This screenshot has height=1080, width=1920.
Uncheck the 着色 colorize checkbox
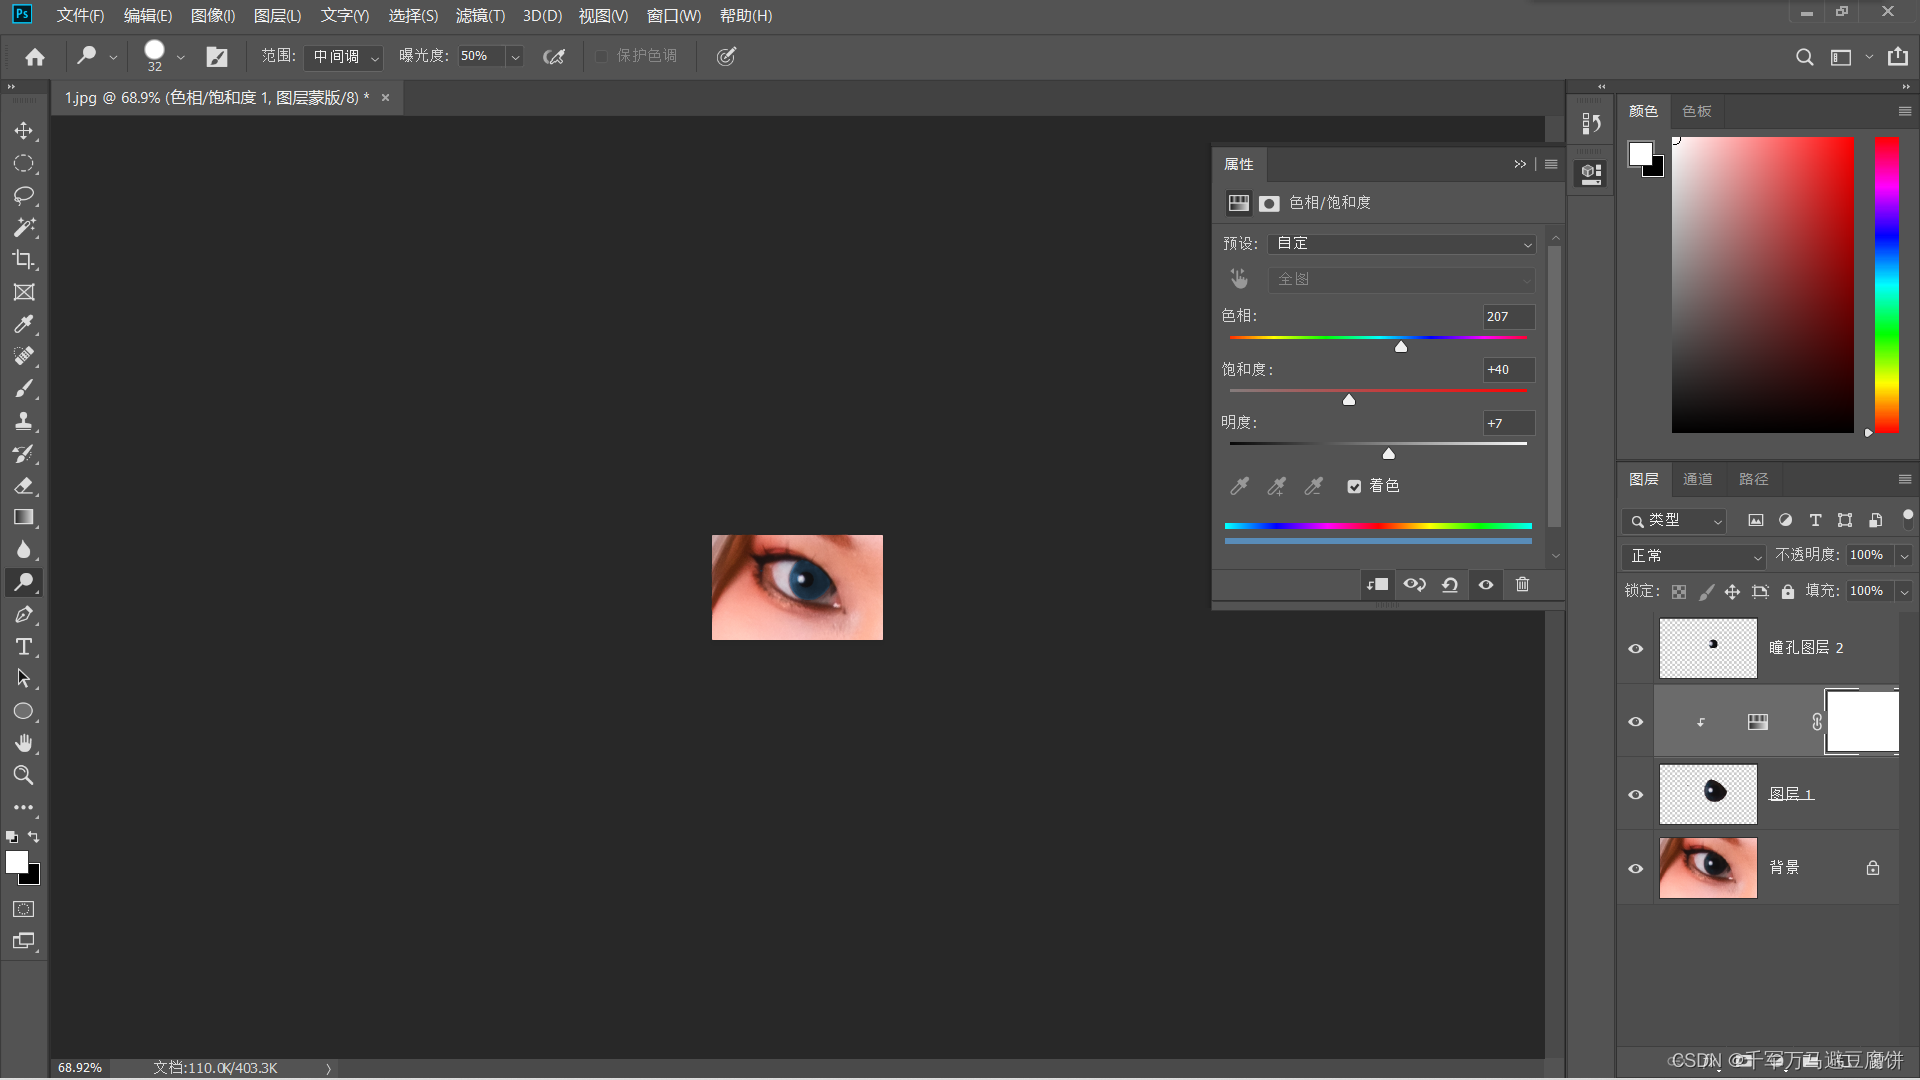tap(1354, 487)
